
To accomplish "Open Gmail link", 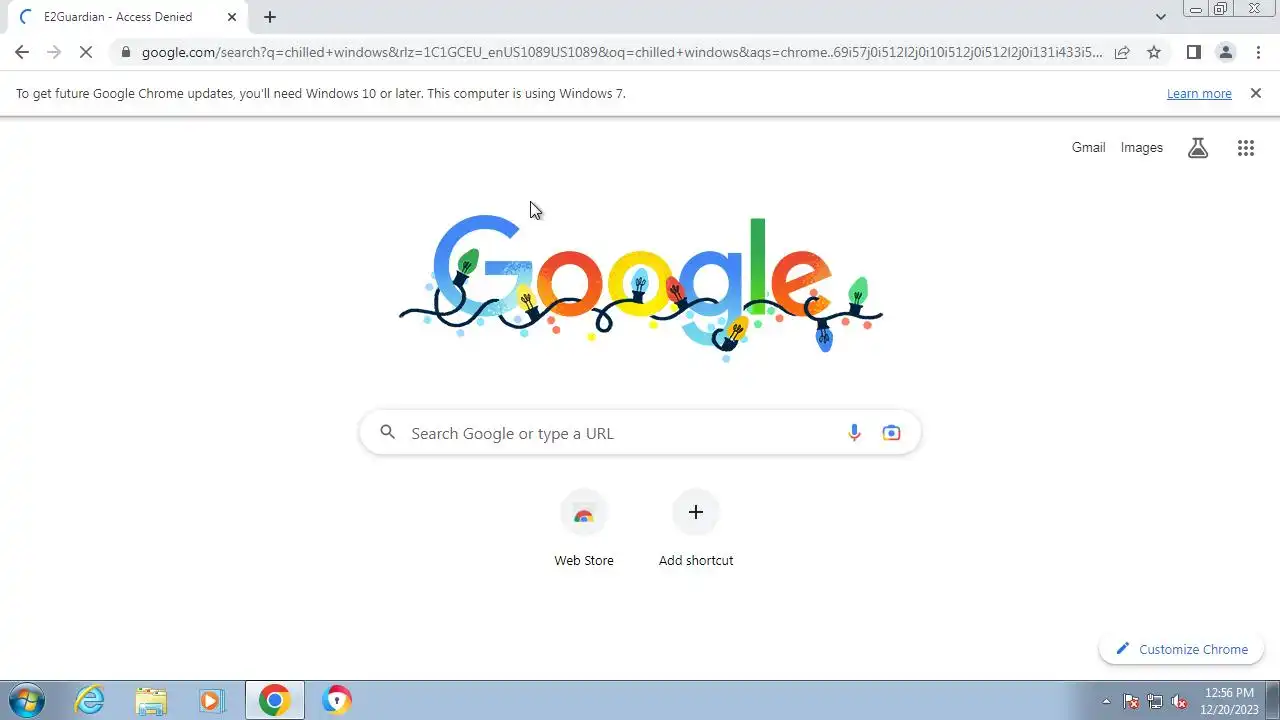I will 1088,147.
